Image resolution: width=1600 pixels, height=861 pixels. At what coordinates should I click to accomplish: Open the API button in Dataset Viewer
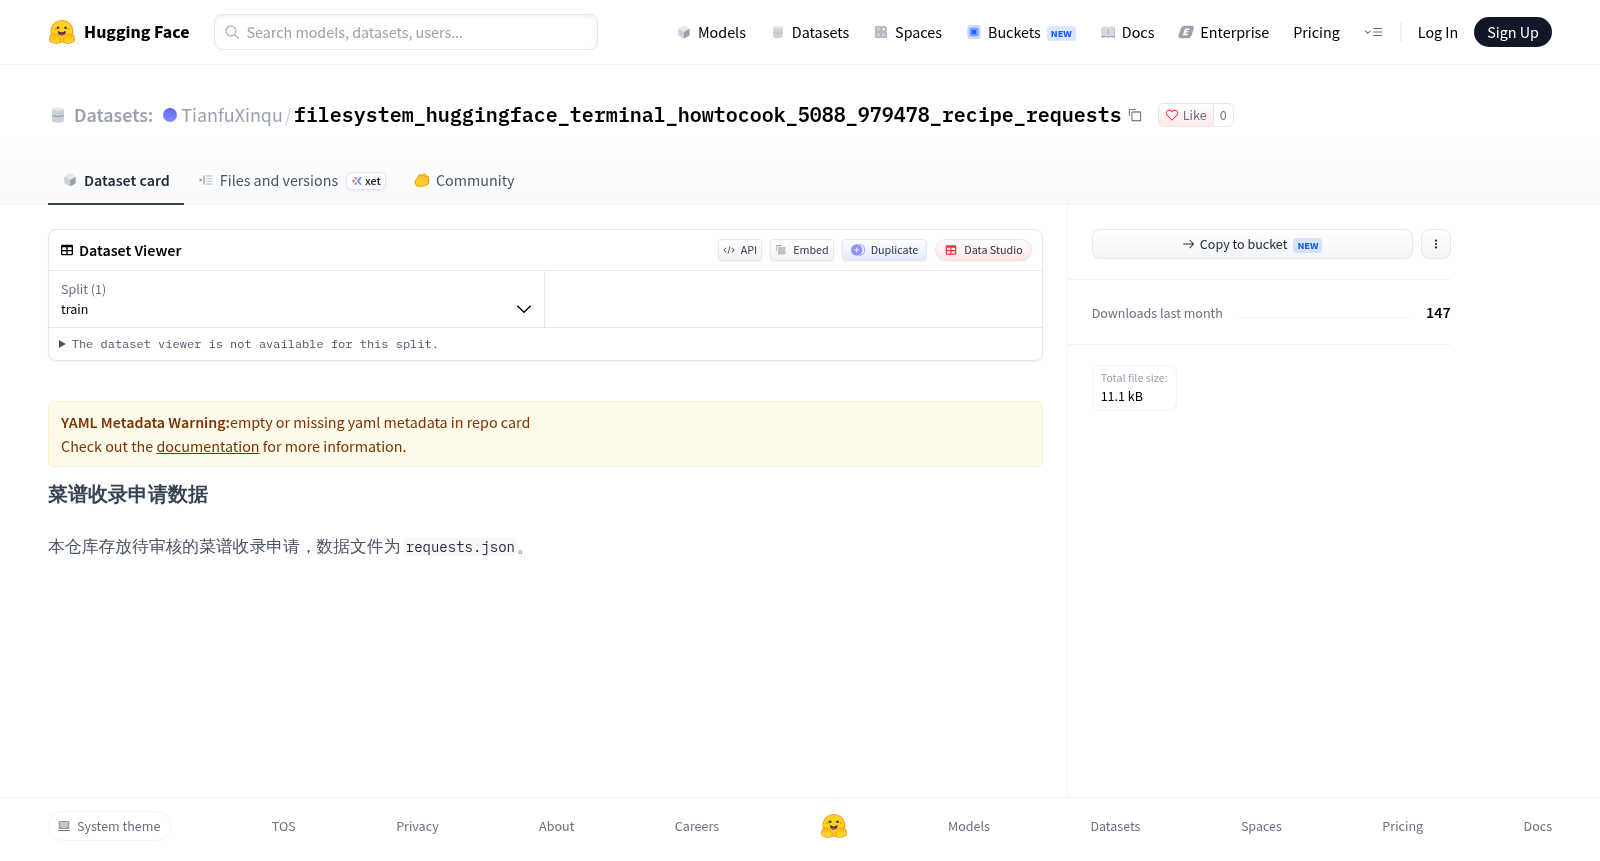point(740,250)
